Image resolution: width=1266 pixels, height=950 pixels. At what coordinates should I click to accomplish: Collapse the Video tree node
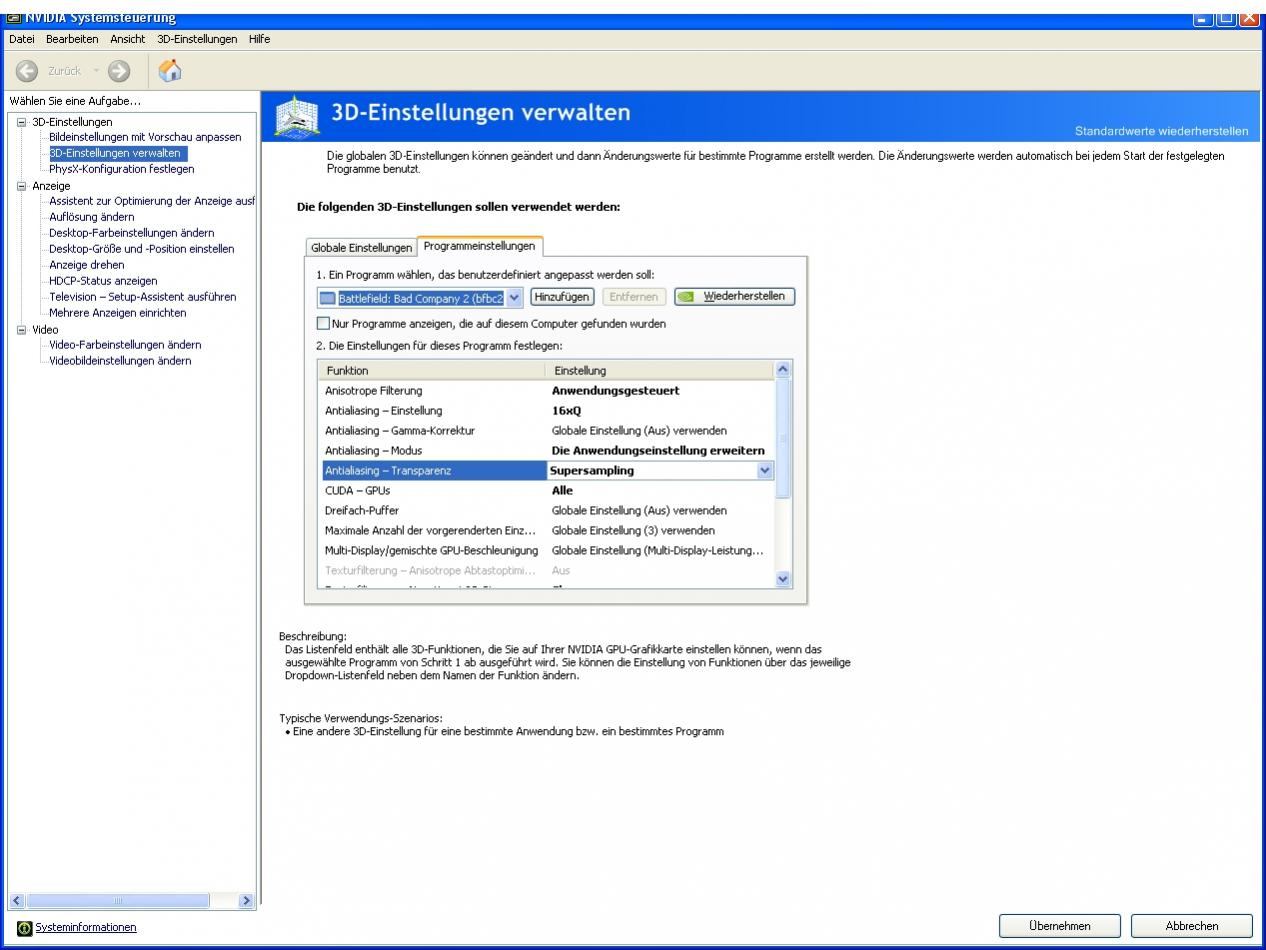[x=22, y=330]
